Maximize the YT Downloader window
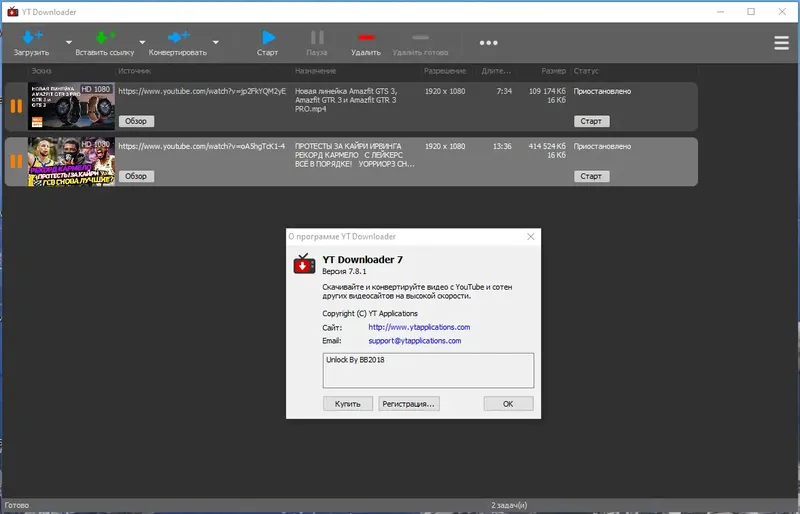 click(751, 12)
